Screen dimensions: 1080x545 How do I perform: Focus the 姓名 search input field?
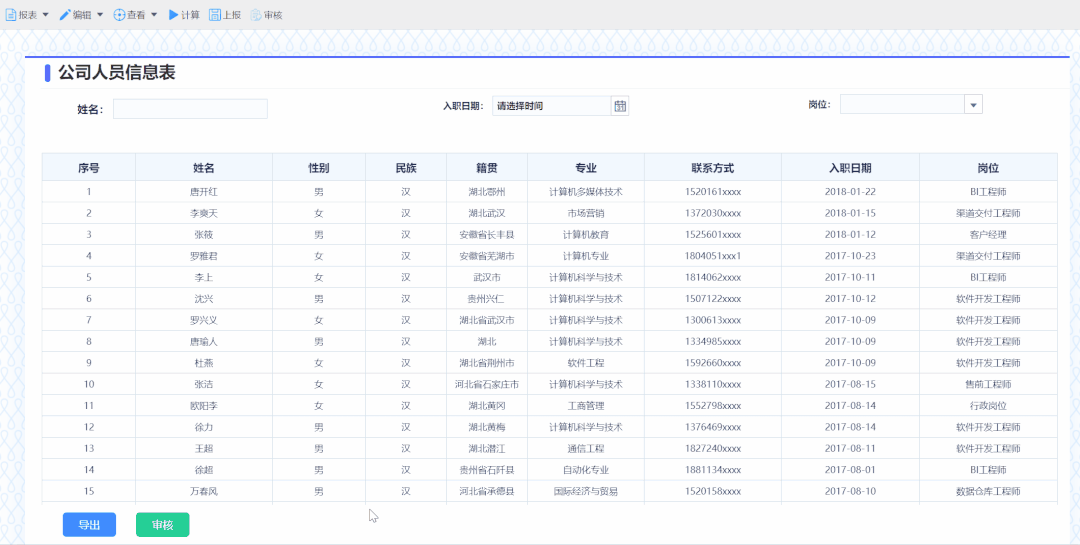tap(190, 109)
